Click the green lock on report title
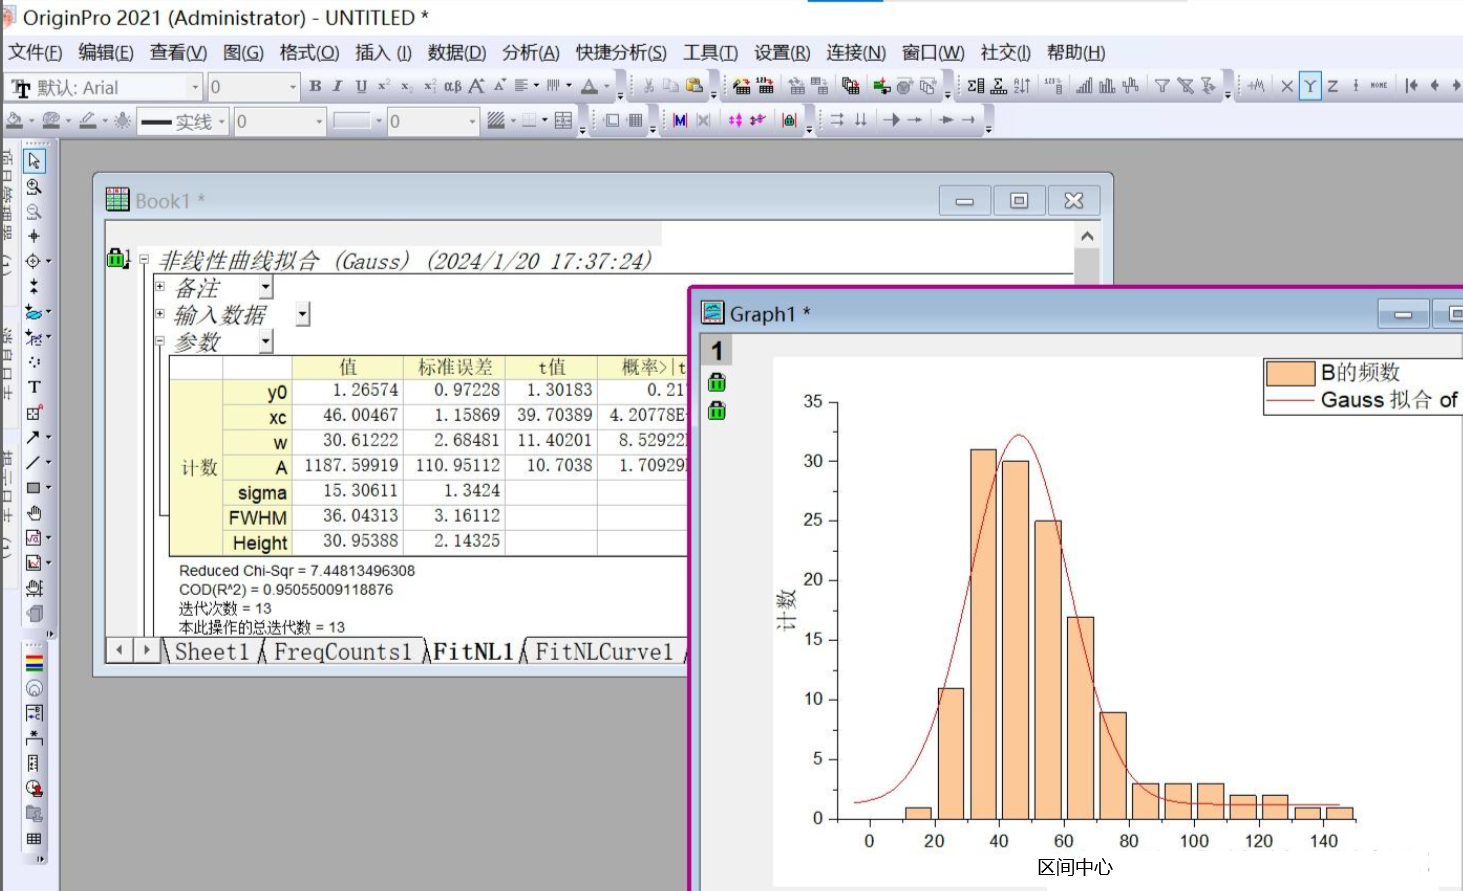The image size is (1463, 891). click(x=116, y=259)
